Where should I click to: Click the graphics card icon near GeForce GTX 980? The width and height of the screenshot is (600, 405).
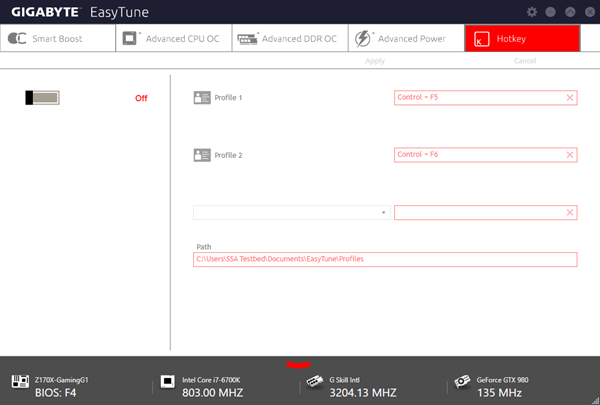[462, 381]
